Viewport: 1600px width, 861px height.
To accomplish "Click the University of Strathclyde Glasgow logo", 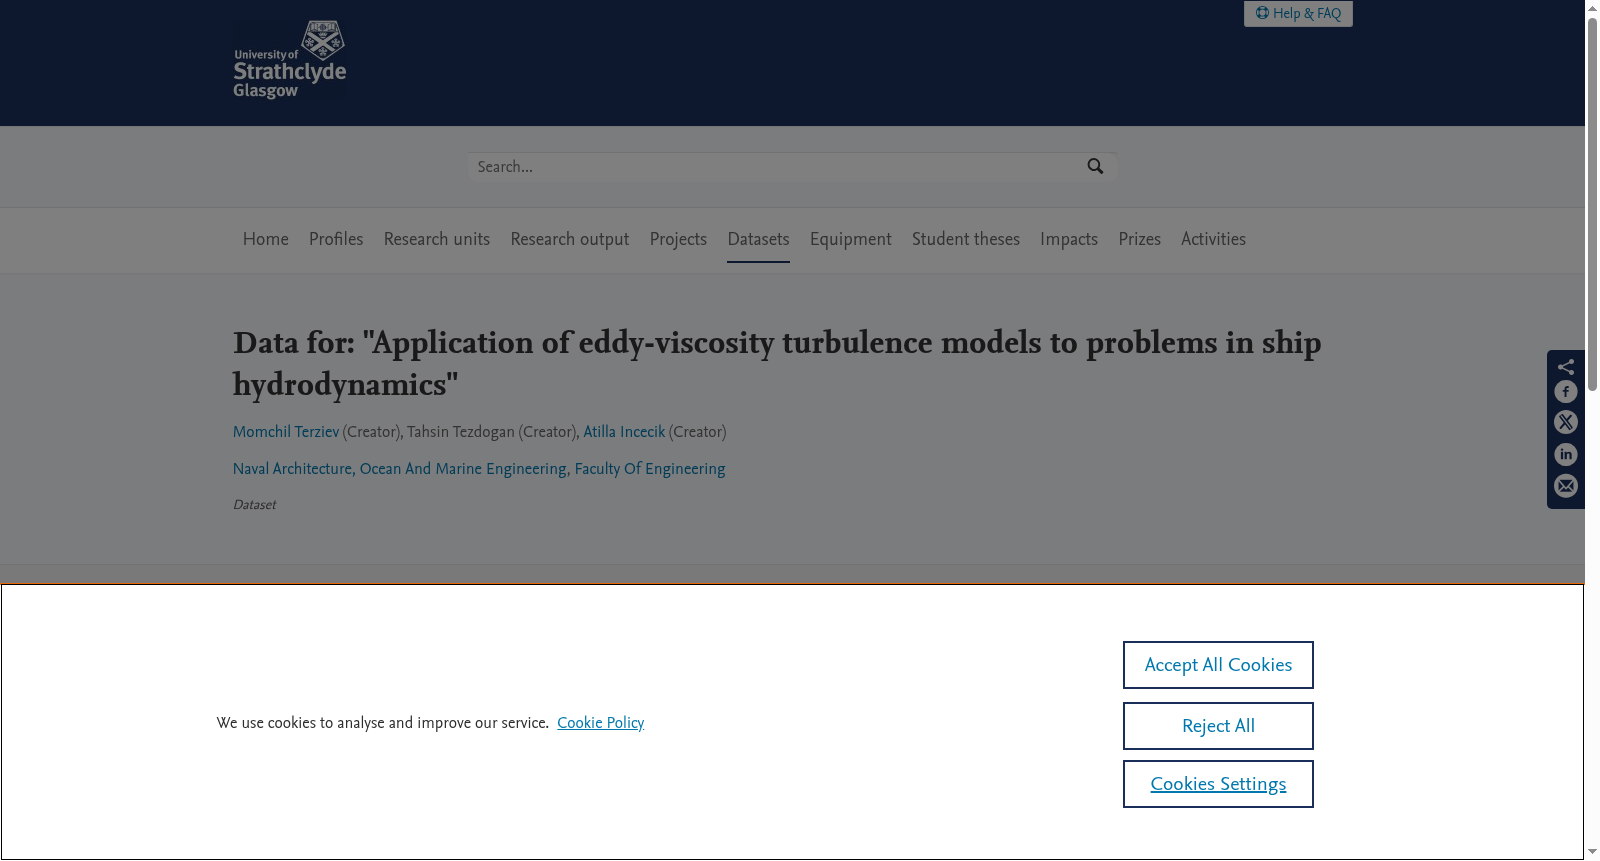I will pyautogui.click(x=290, y=60).
